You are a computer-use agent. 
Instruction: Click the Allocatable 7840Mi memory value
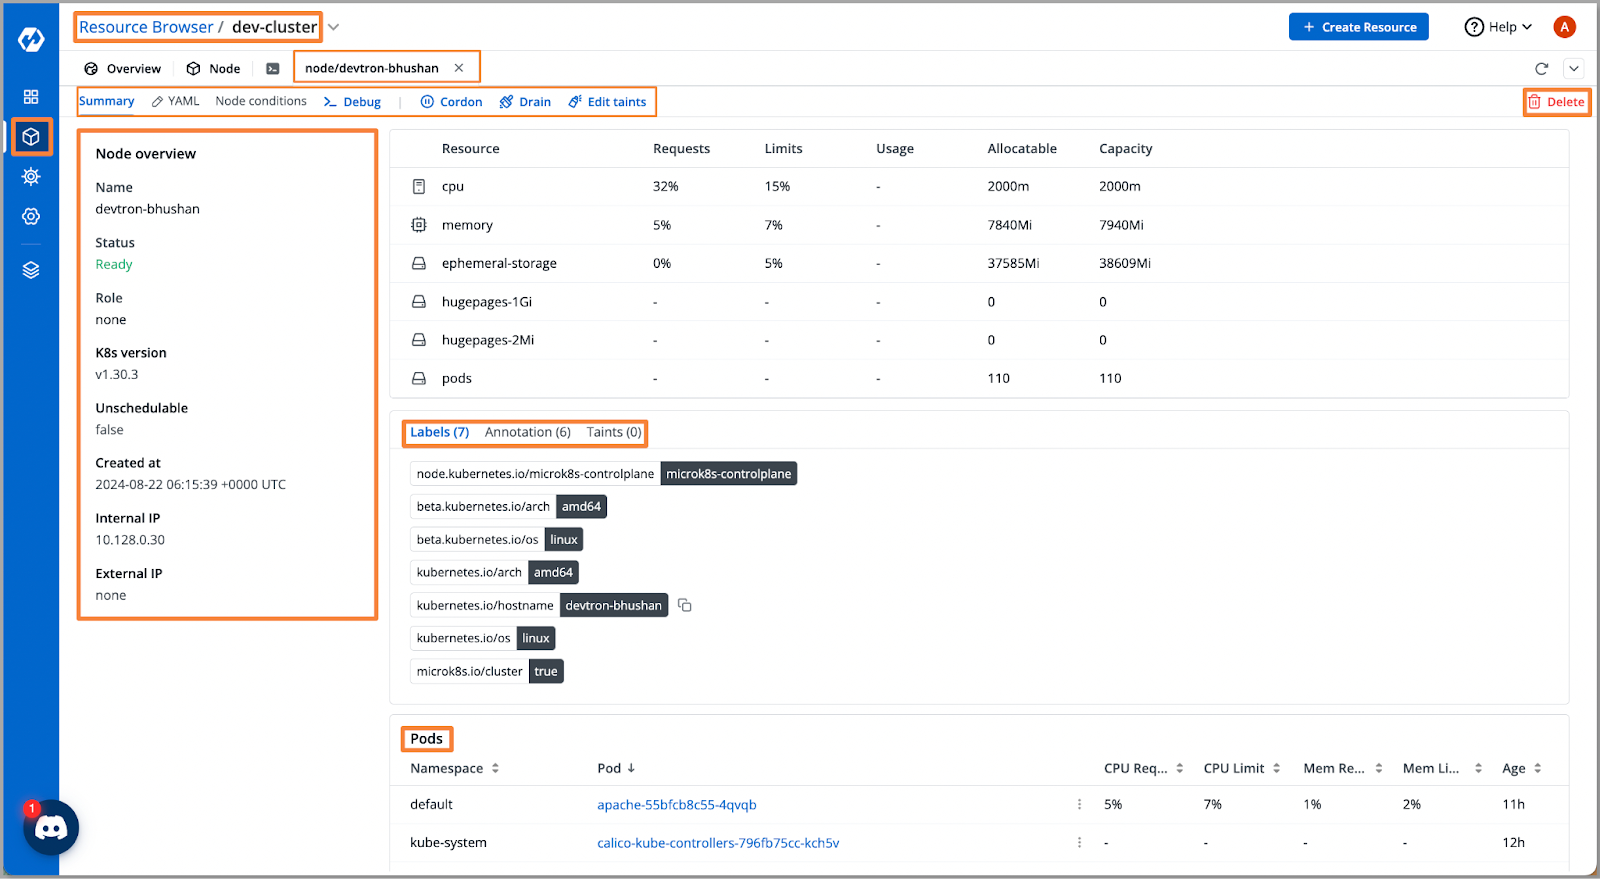(x=1010, y=225)
